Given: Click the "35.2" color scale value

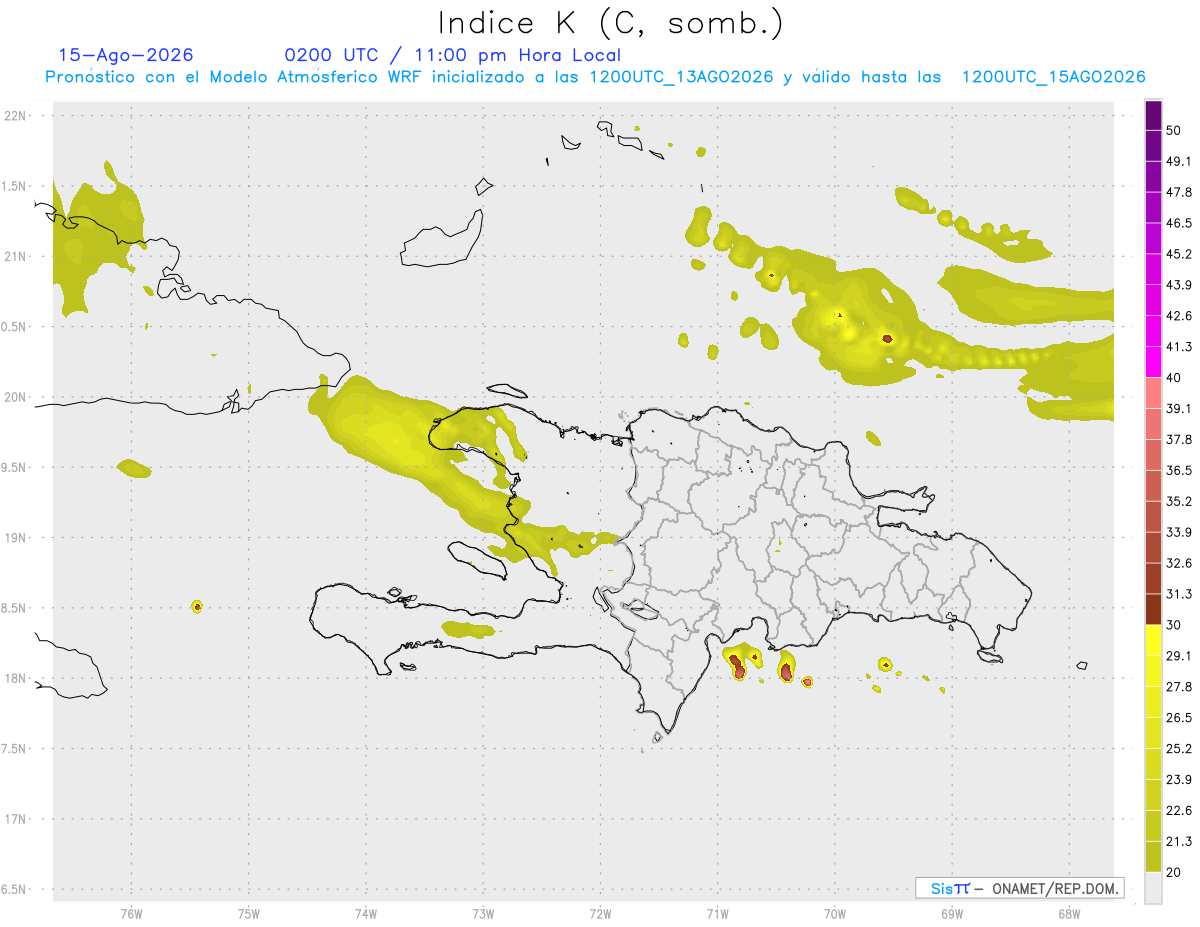Looking at the screenshot, I should click(1179, 501).
